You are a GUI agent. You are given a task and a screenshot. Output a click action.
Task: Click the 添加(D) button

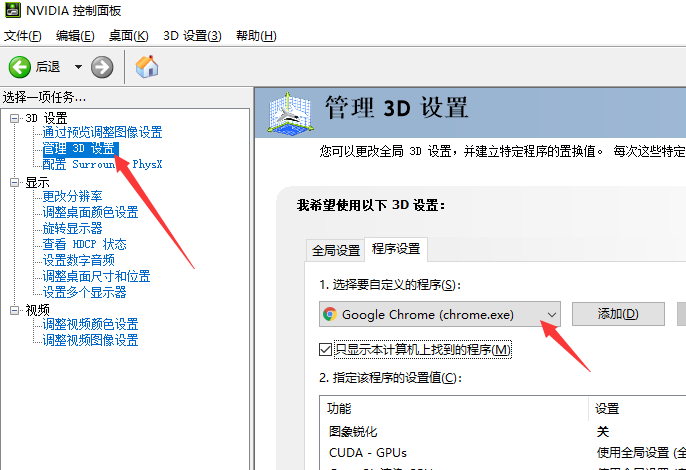pyautogui.click(x=618, y=314)
